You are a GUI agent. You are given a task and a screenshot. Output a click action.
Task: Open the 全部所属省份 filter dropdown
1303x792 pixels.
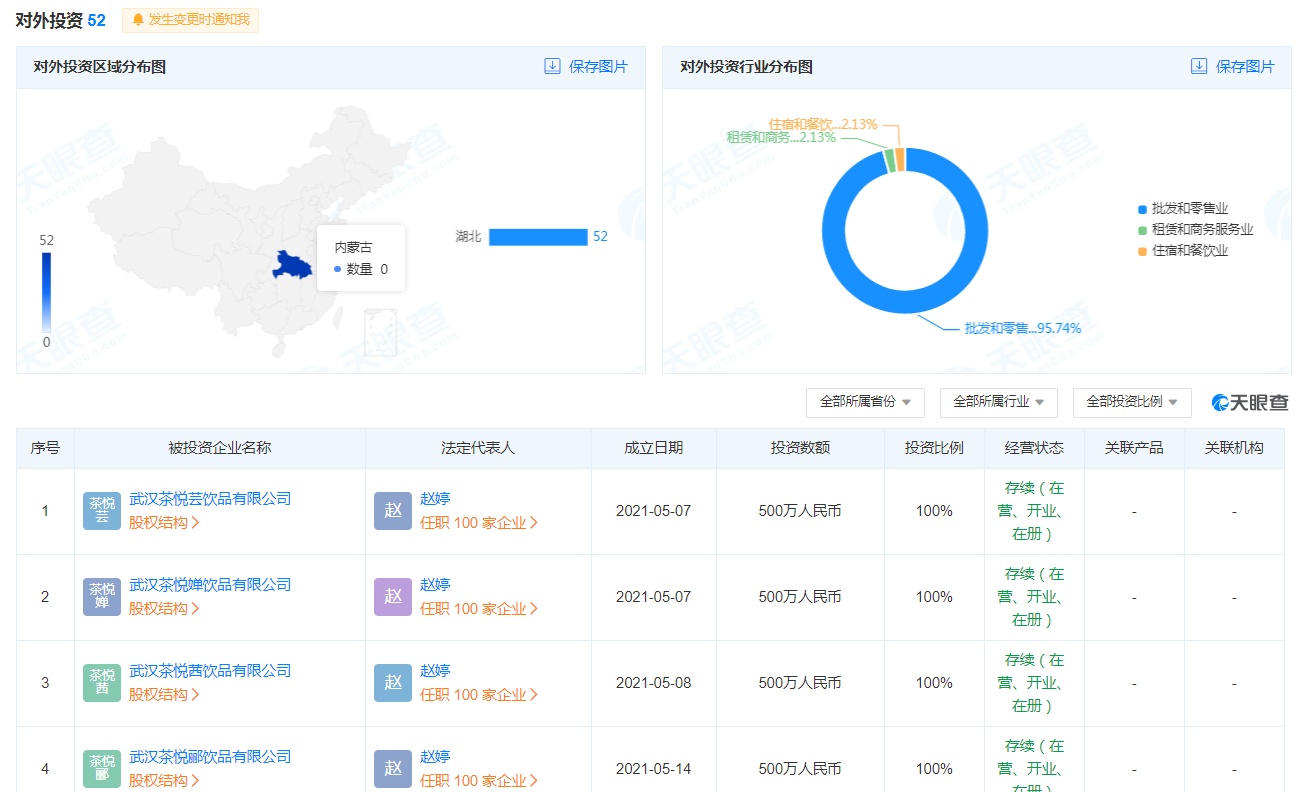click(x=865, y=402)
